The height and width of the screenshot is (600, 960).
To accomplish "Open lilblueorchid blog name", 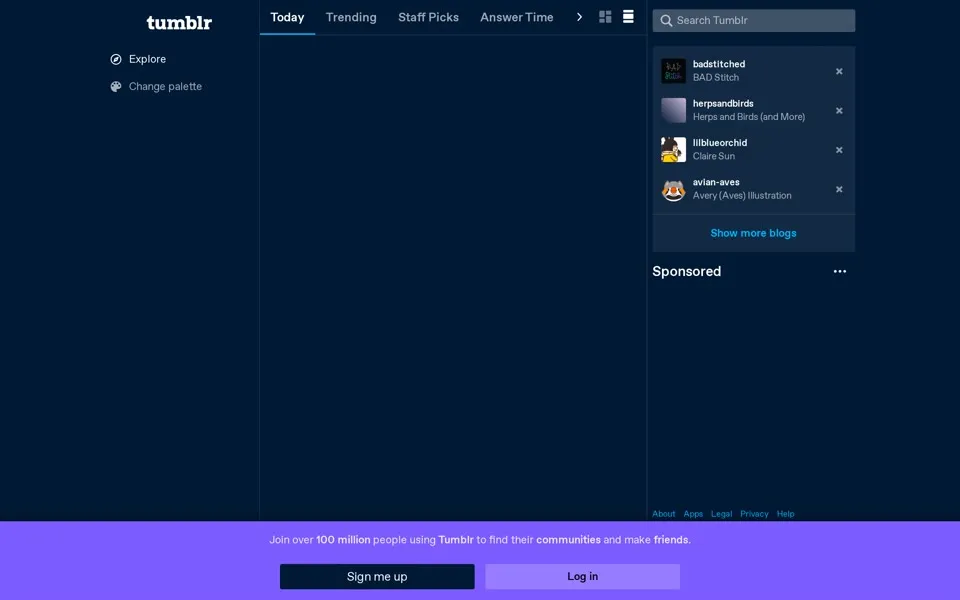I will coord(720,143).
